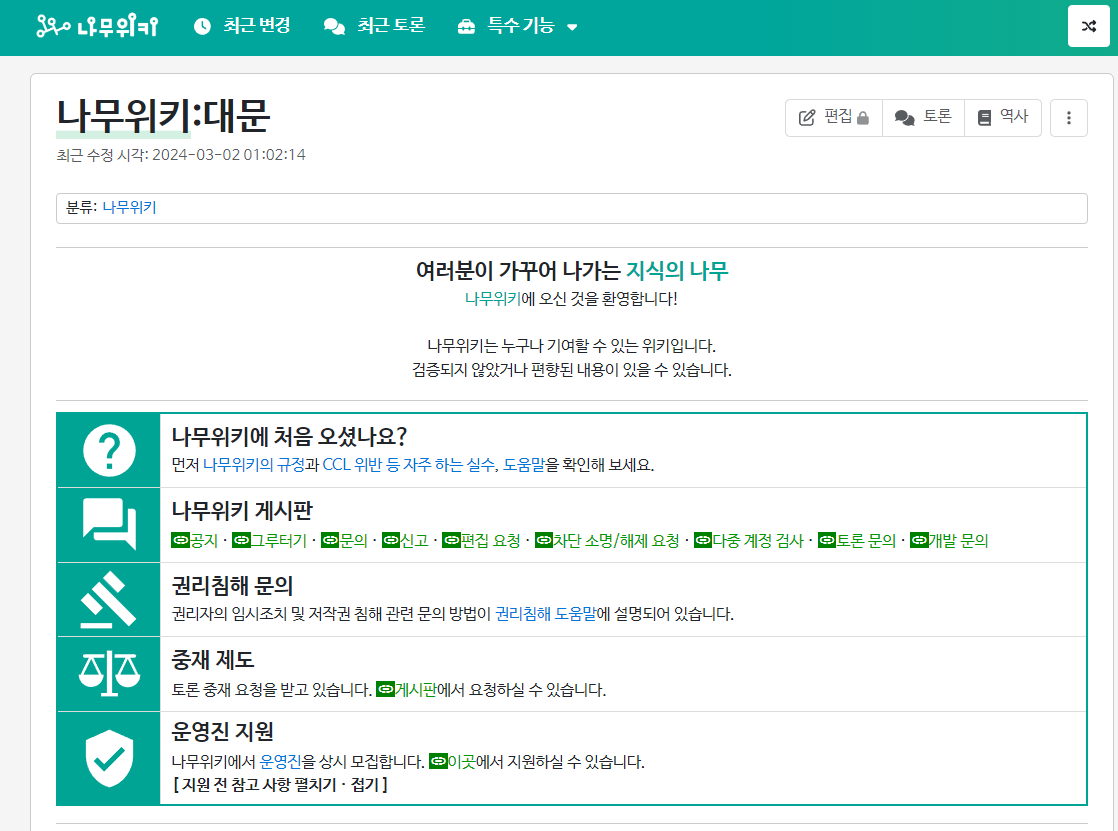Click the locked 편집 edit button

click(833, 117)
